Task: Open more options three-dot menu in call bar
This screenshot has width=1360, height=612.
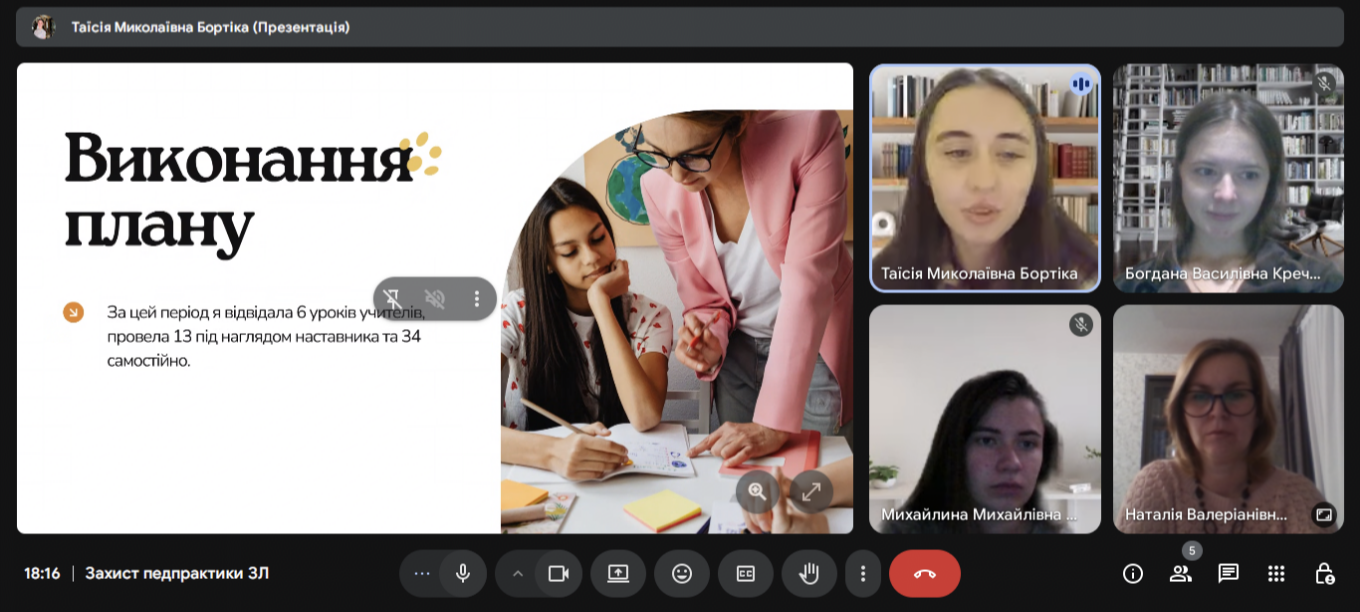Action: (x=862, y=573)
